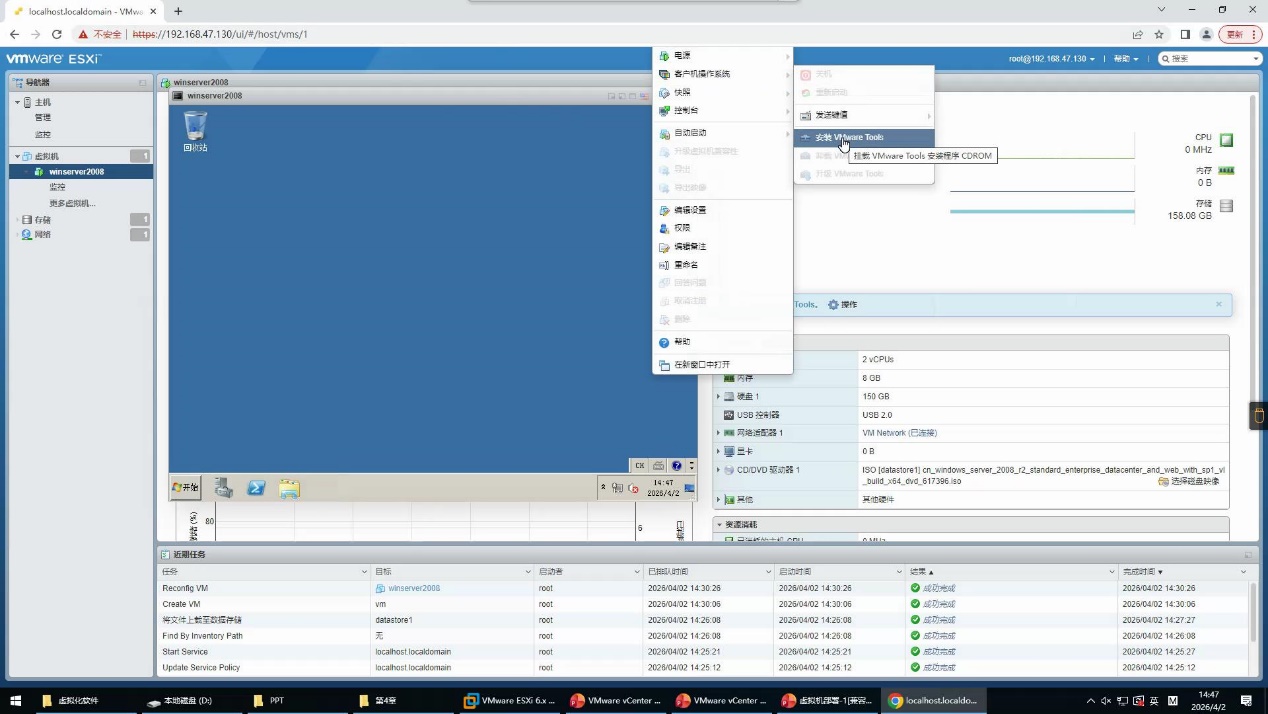Image resolution: width=1268 pixels, height=714 pixels.
Task: Open the 自动启动 autostart submenu
Action: click(722, 133)
